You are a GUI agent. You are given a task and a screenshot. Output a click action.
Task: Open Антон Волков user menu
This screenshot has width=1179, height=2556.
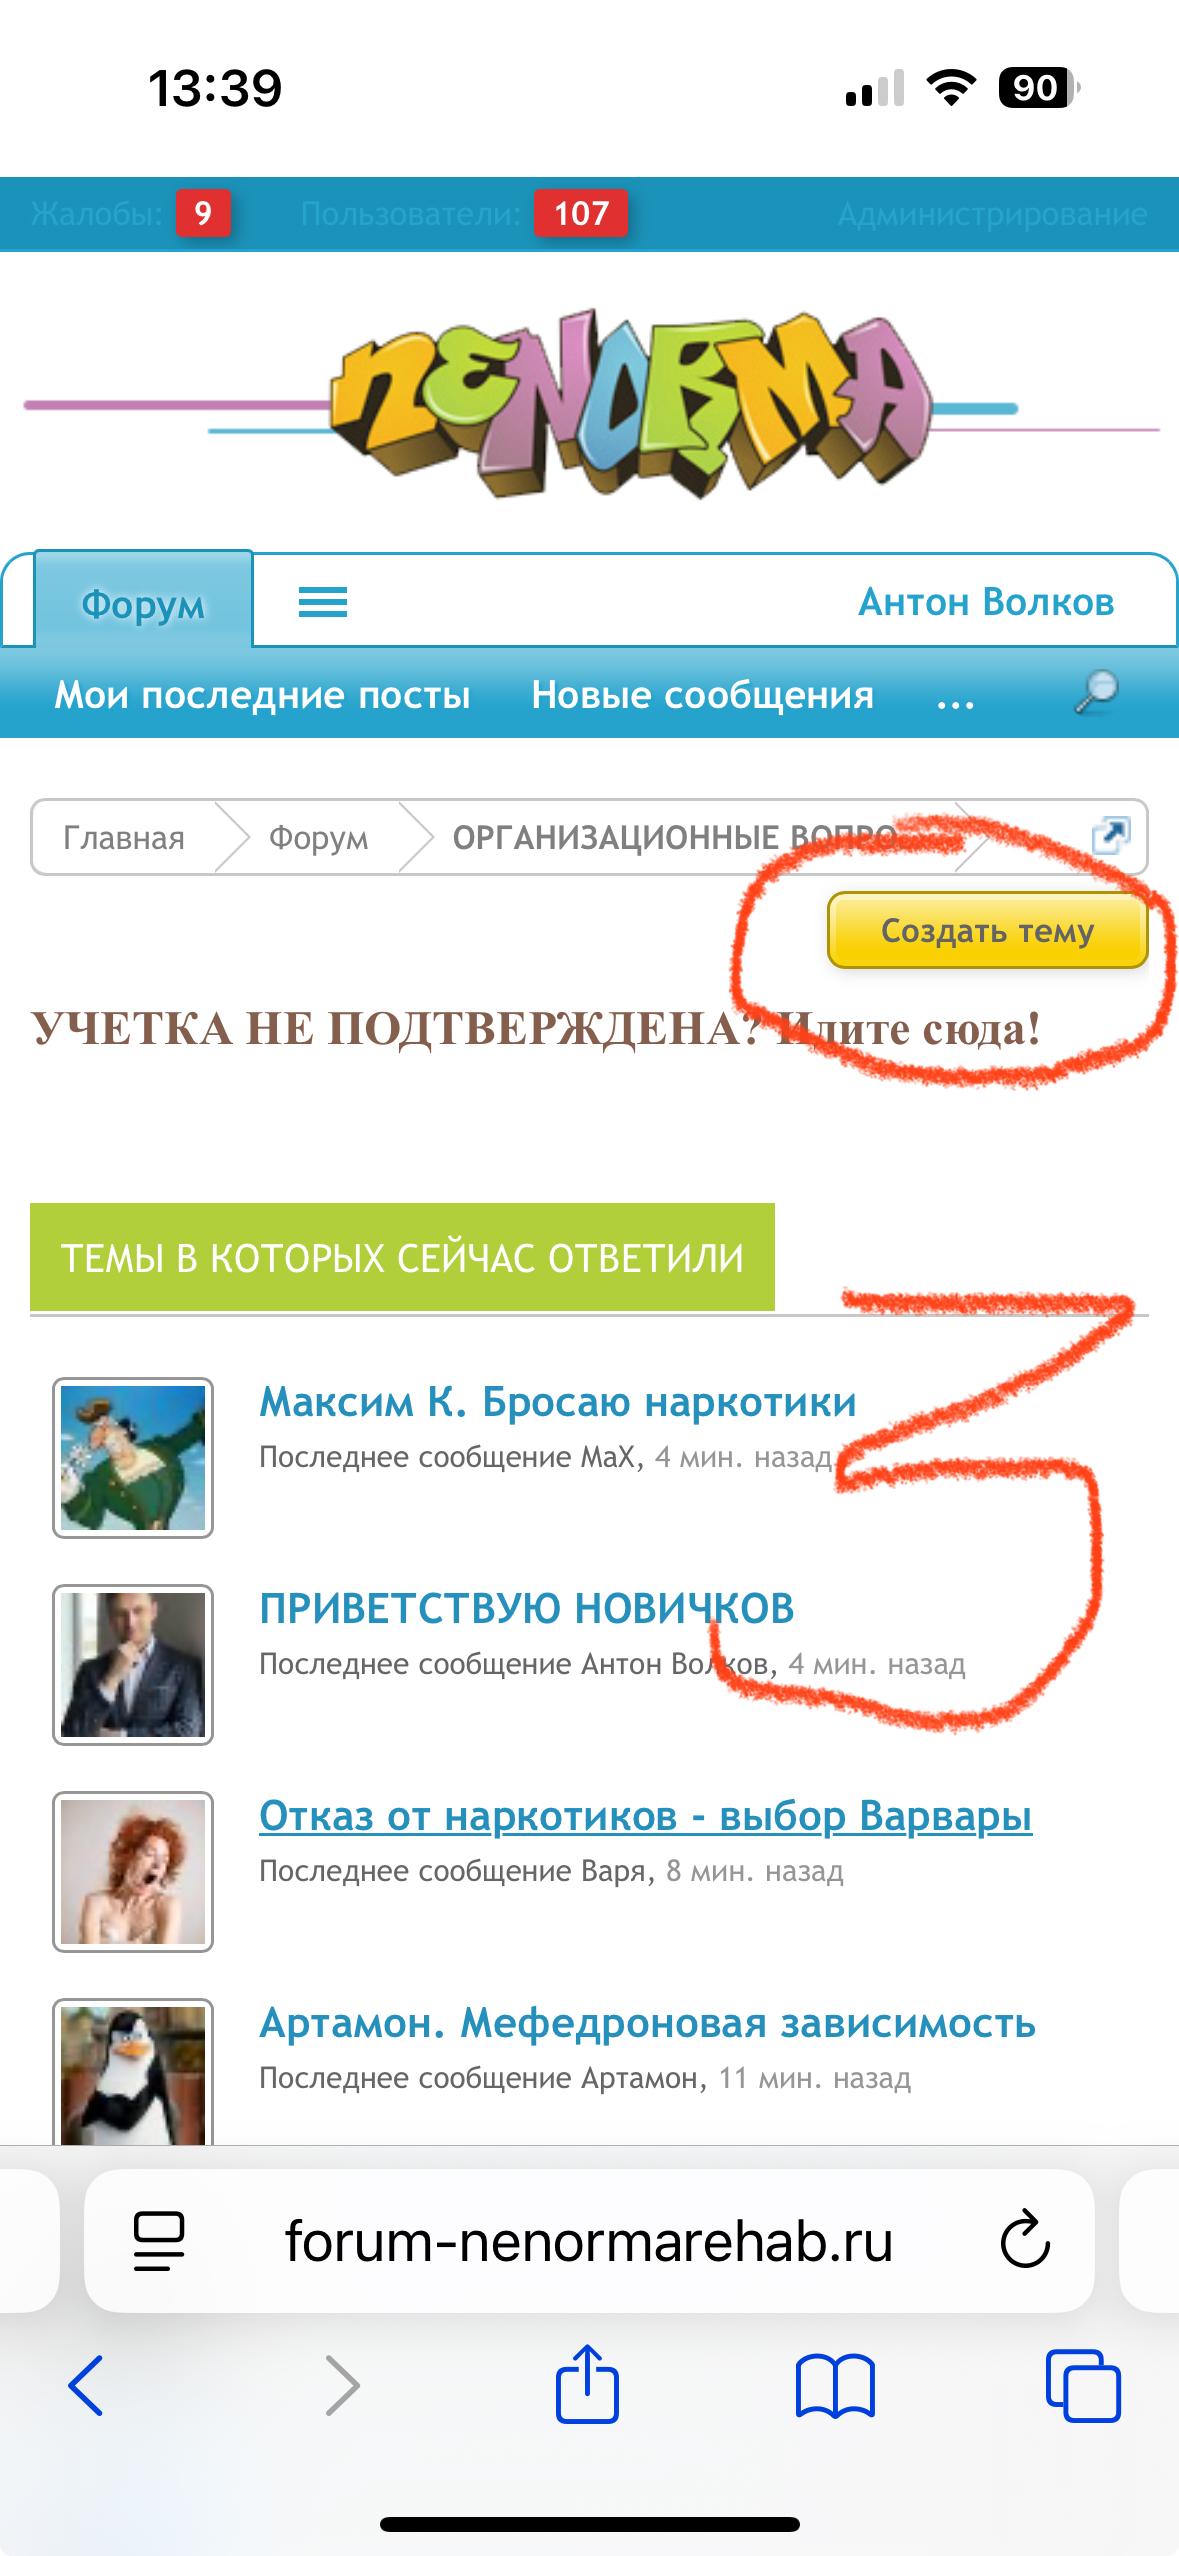tap(986, 602)
